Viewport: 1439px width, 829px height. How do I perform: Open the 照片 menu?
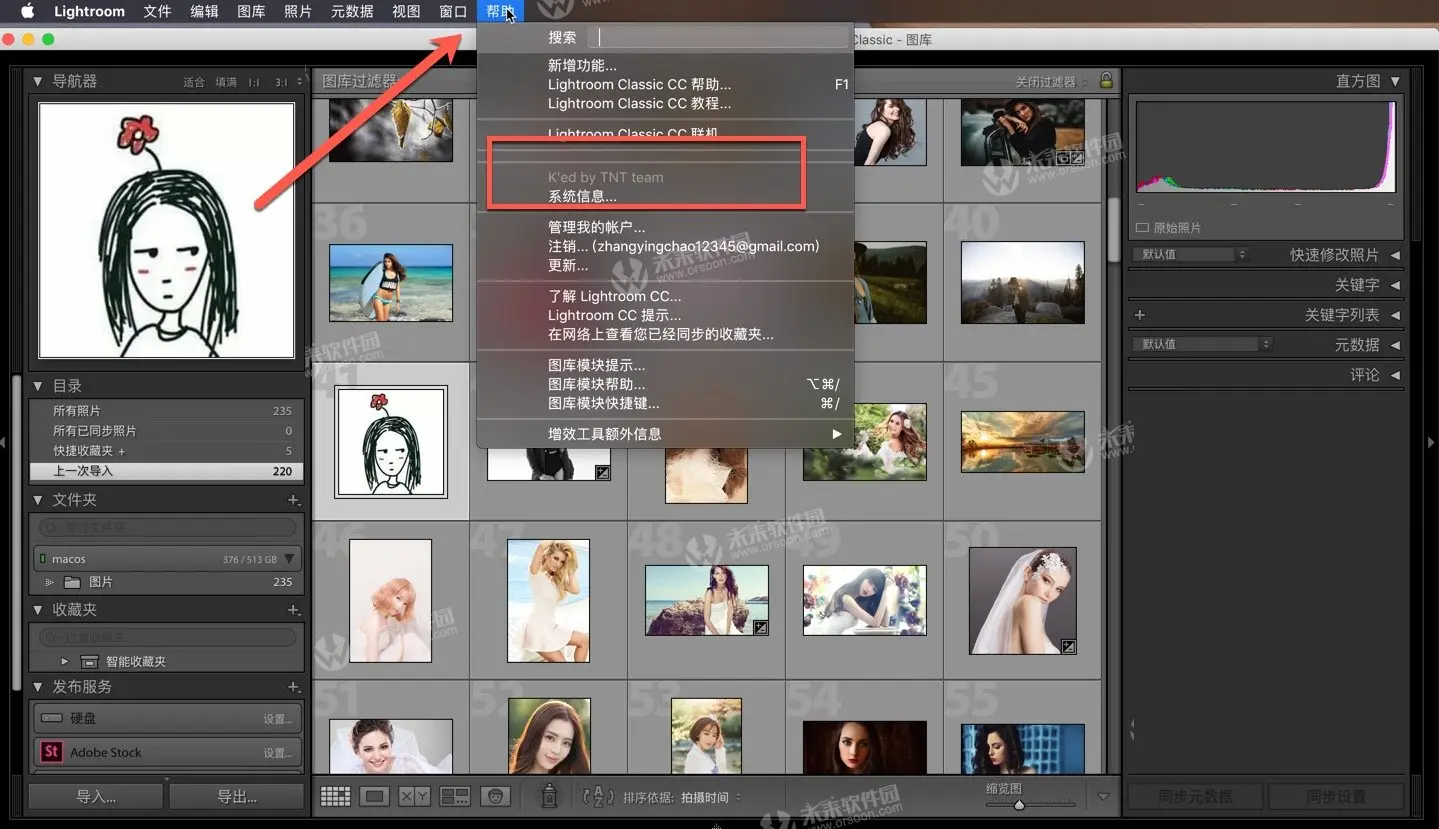[298, 11]
